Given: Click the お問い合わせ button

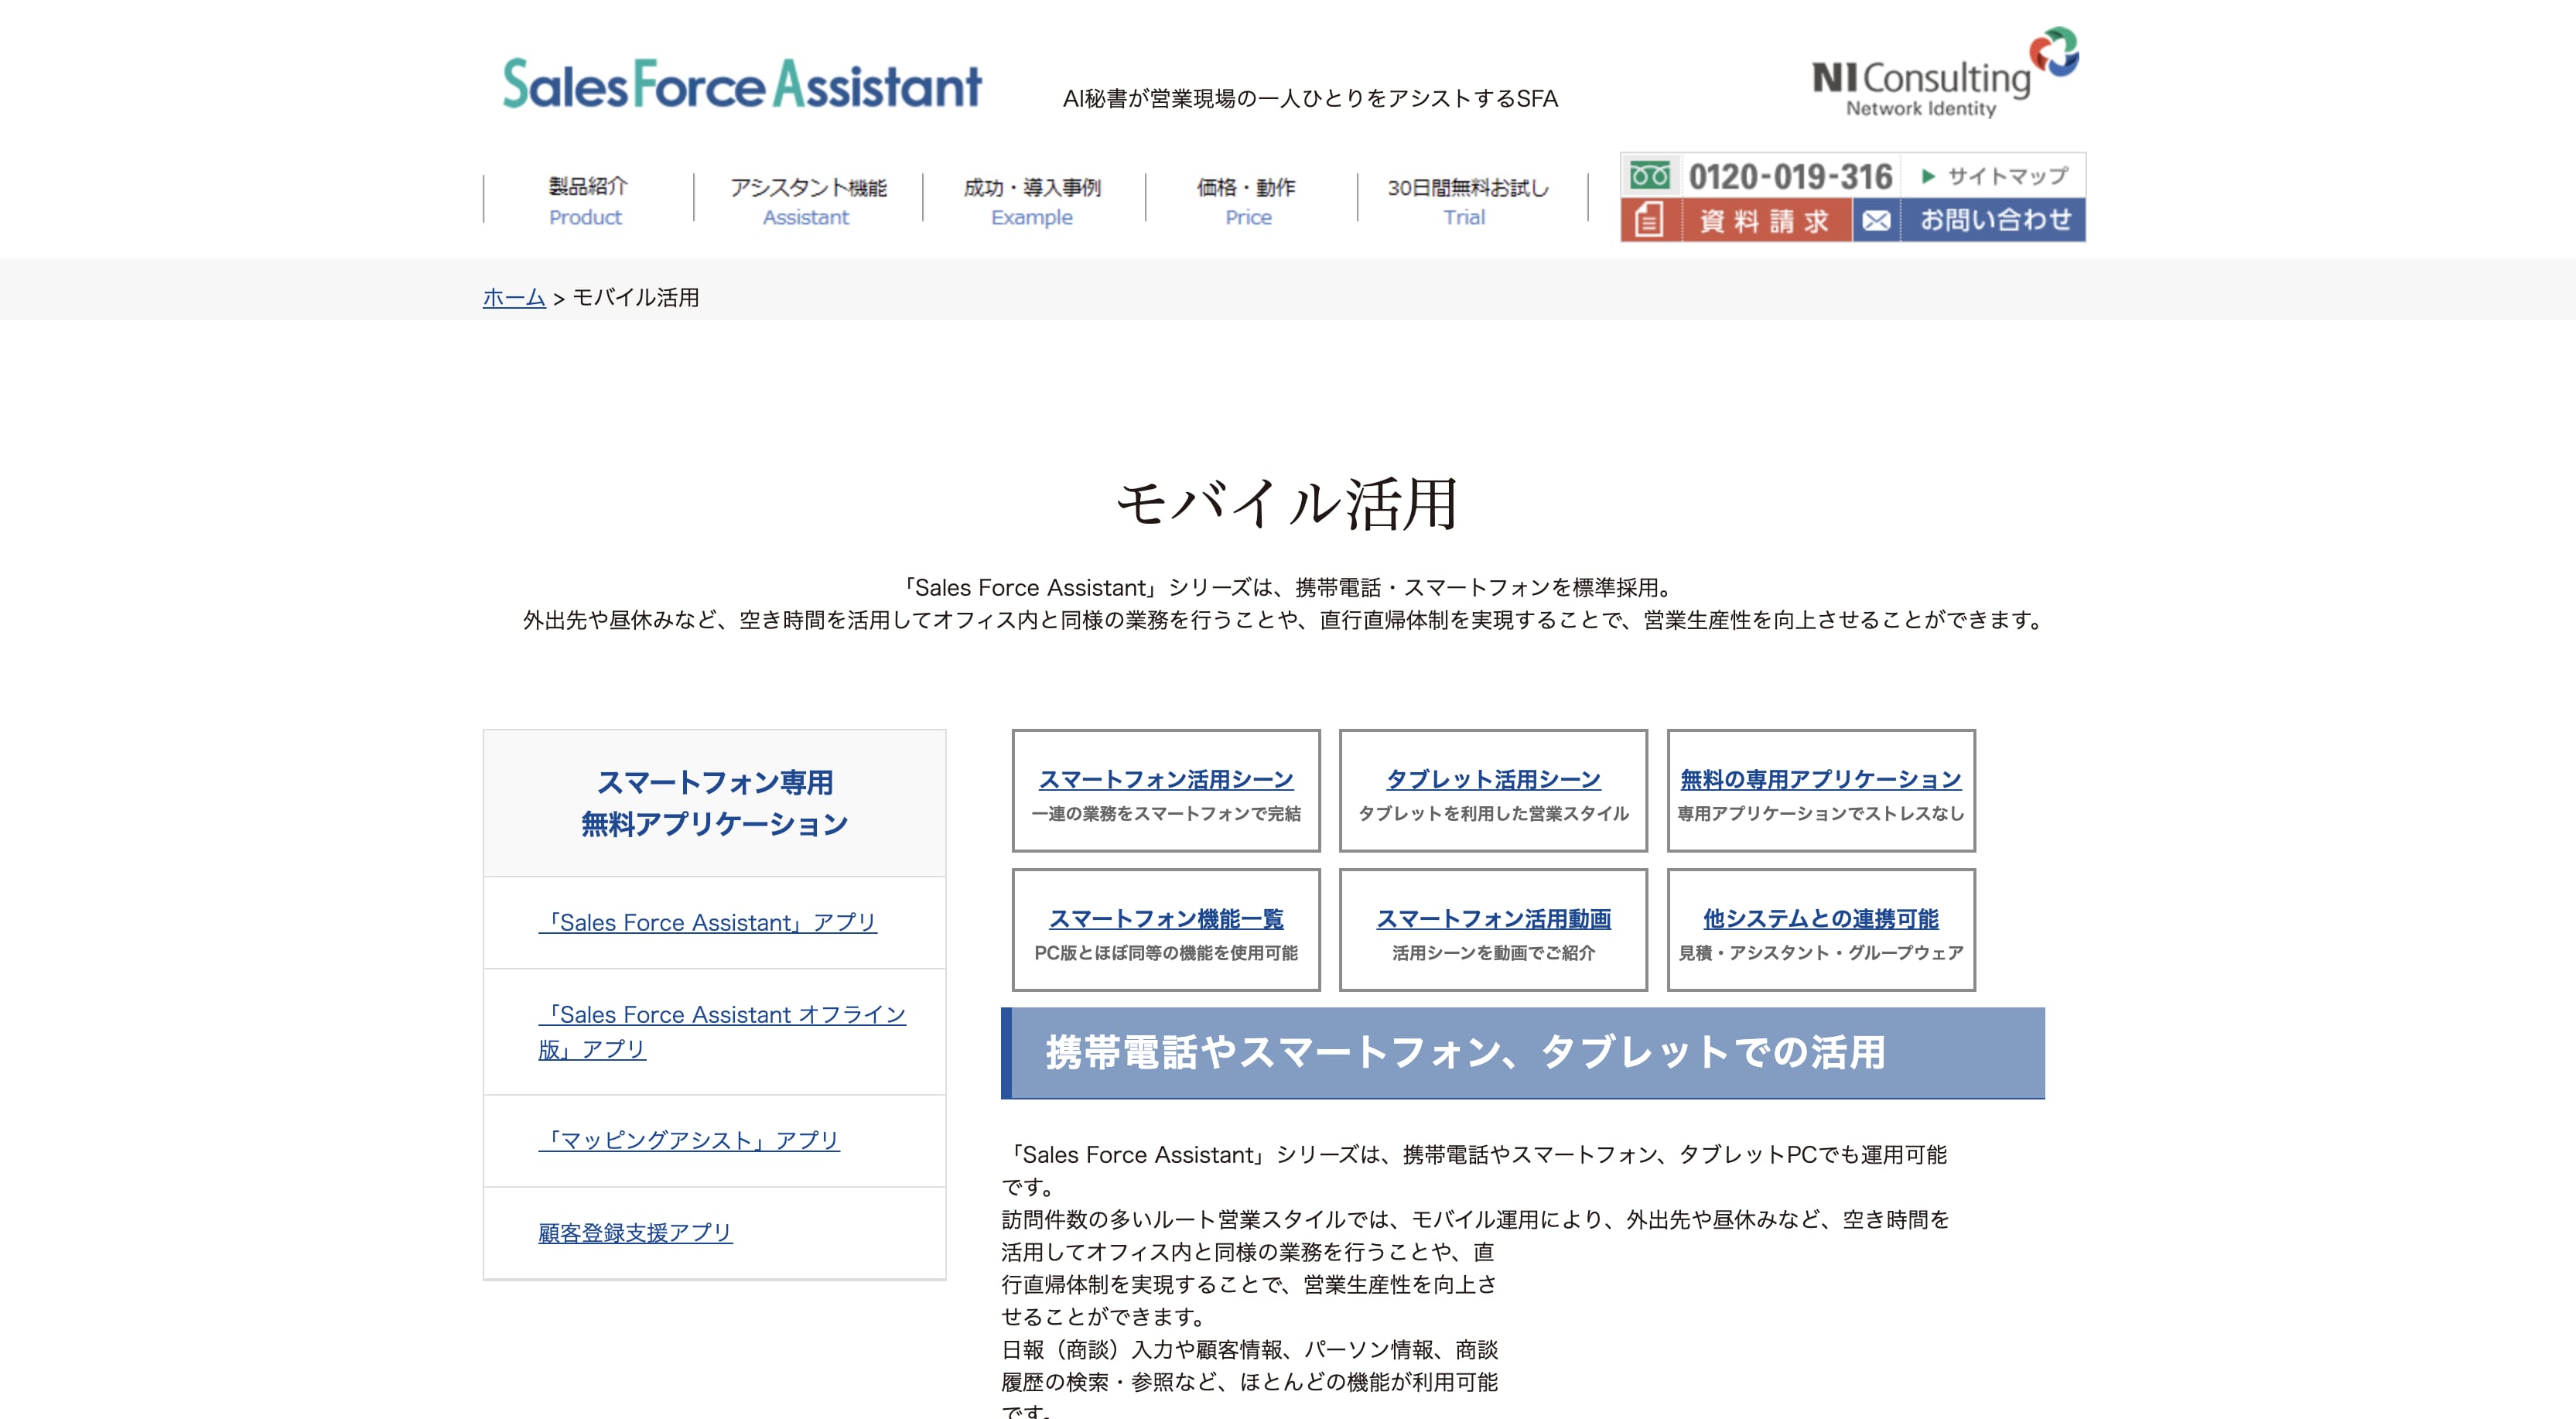Looking at the screenshot, I should [1969, 220].
